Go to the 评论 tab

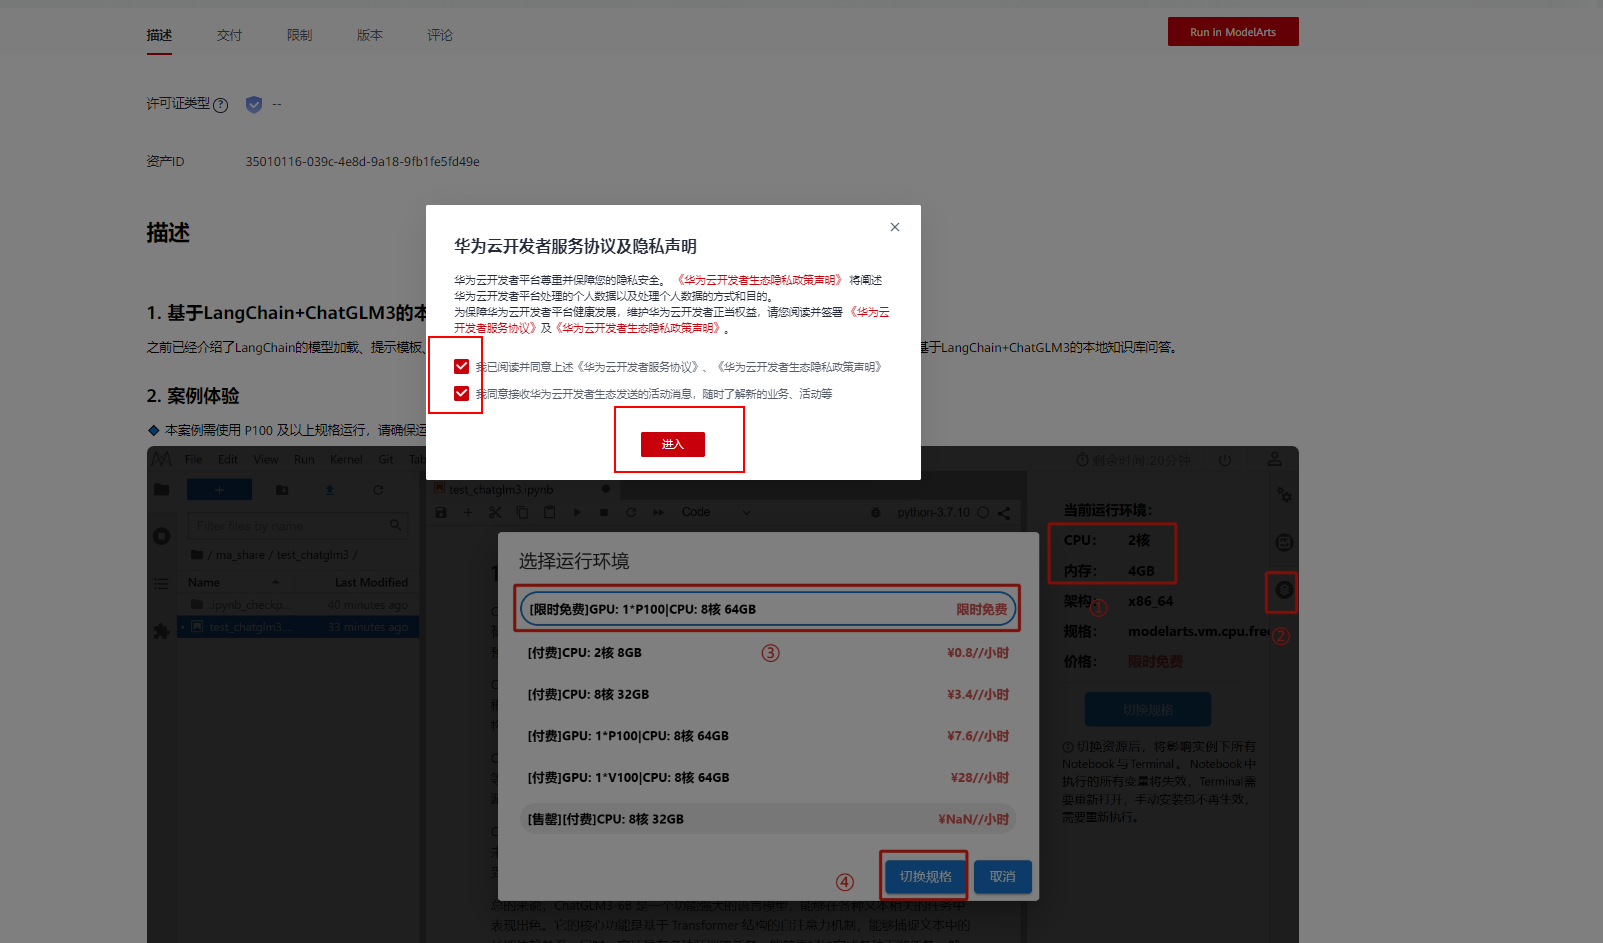point(439,35)
